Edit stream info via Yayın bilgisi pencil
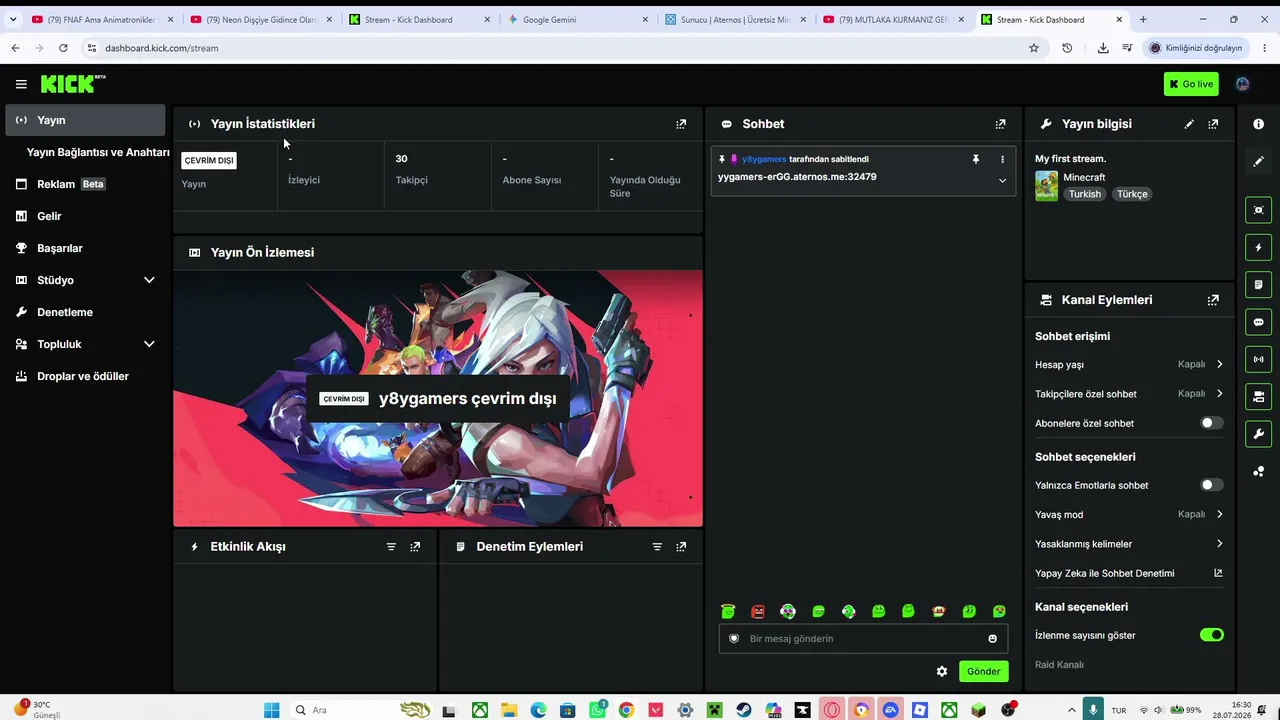This screenshot has width=1280, height=720. [x=1189, y=124]
